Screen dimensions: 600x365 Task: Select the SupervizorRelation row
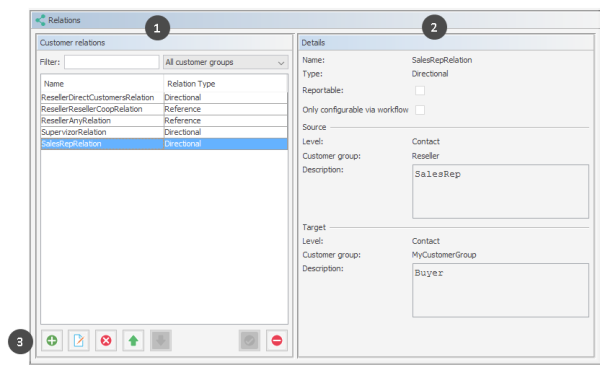coord(164,132)
